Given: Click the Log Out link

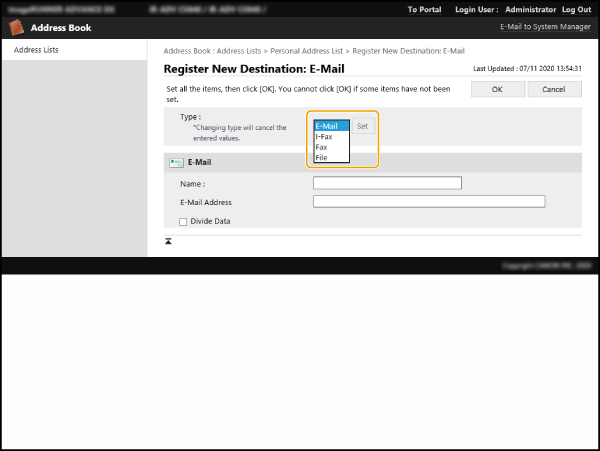Looking at the screenshot, I should tap(576, 9).
